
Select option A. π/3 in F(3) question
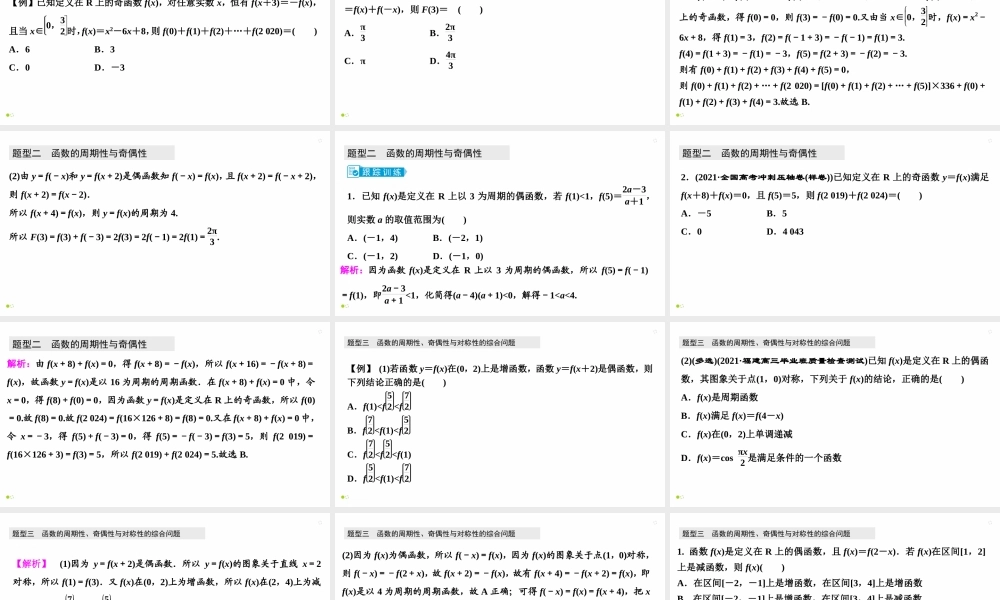click(355, 33)
